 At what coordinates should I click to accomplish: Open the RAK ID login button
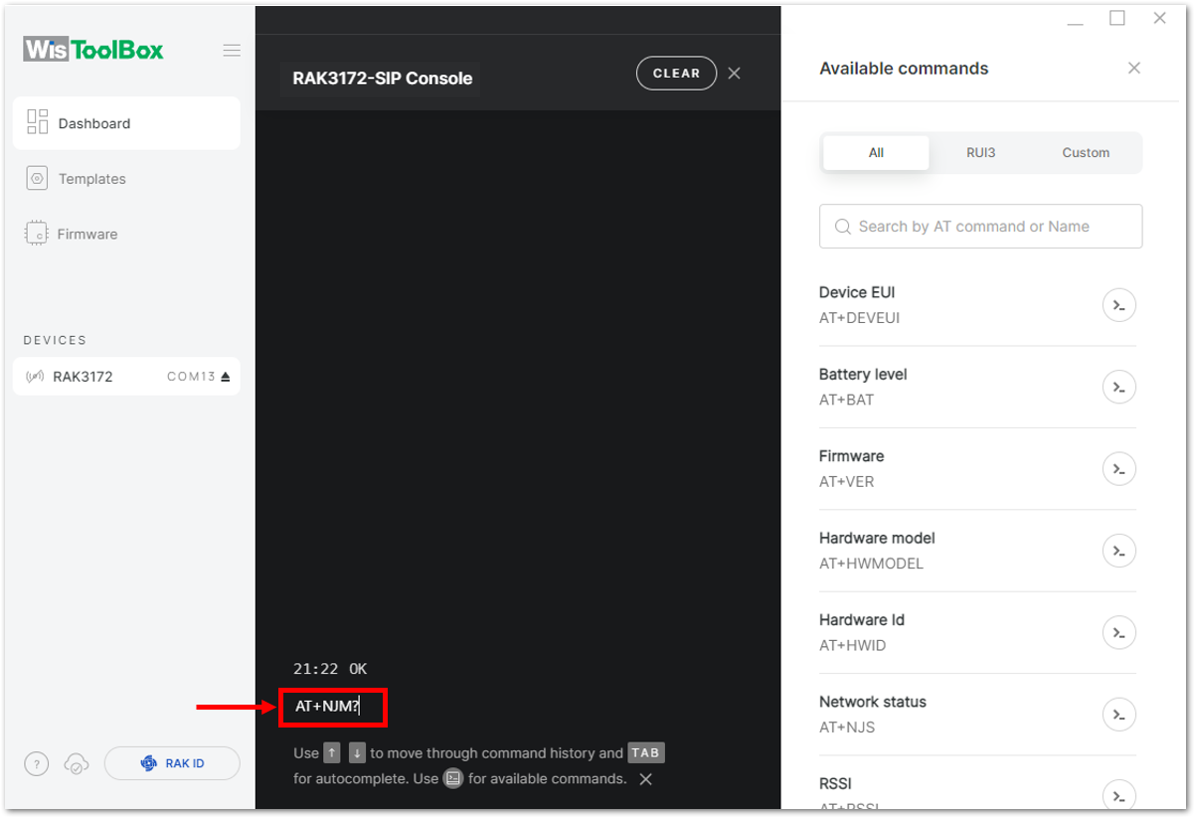tap(172, 763)
